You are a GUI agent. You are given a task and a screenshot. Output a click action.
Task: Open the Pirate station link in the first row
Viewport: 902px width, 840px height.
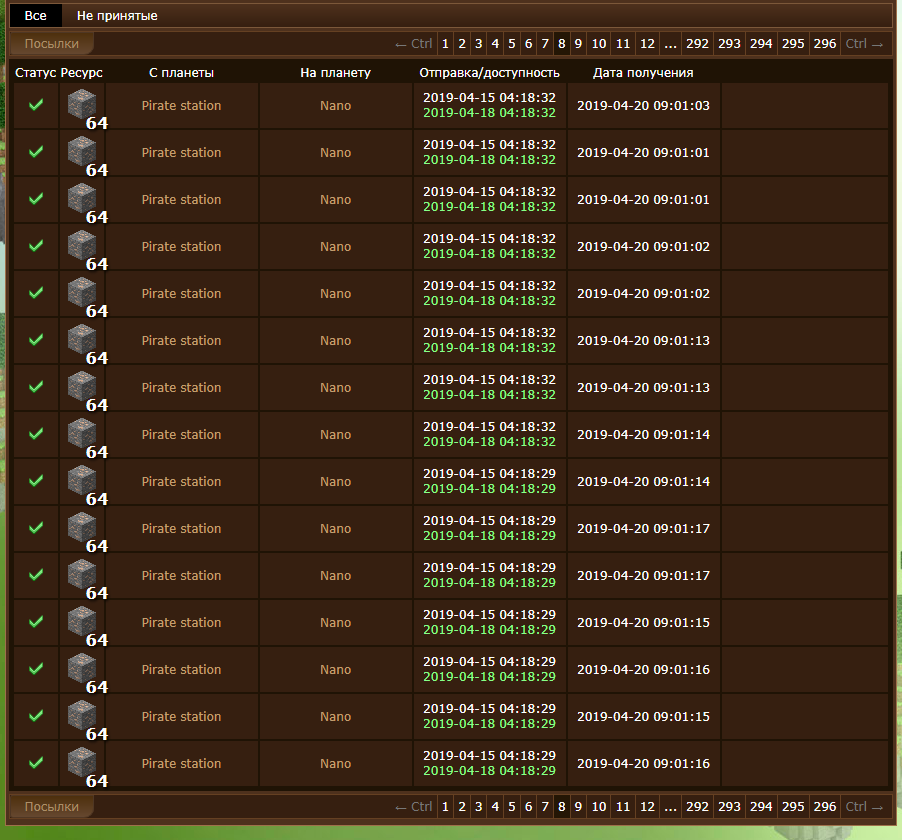(x=181, y=105)
